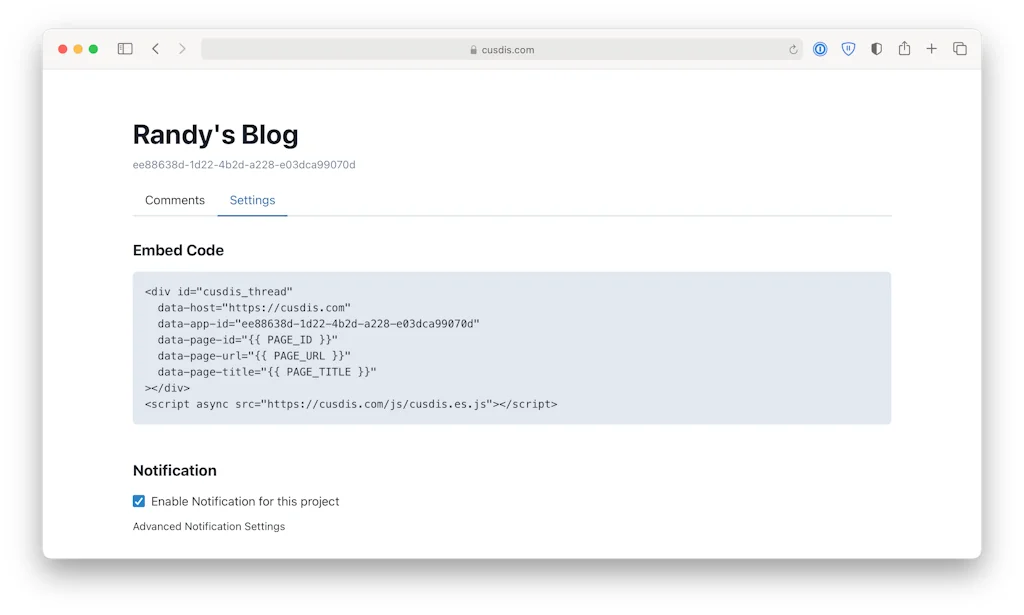Open the Settings tab
The height and width of the screenshot is (615, 1024).
252,200
